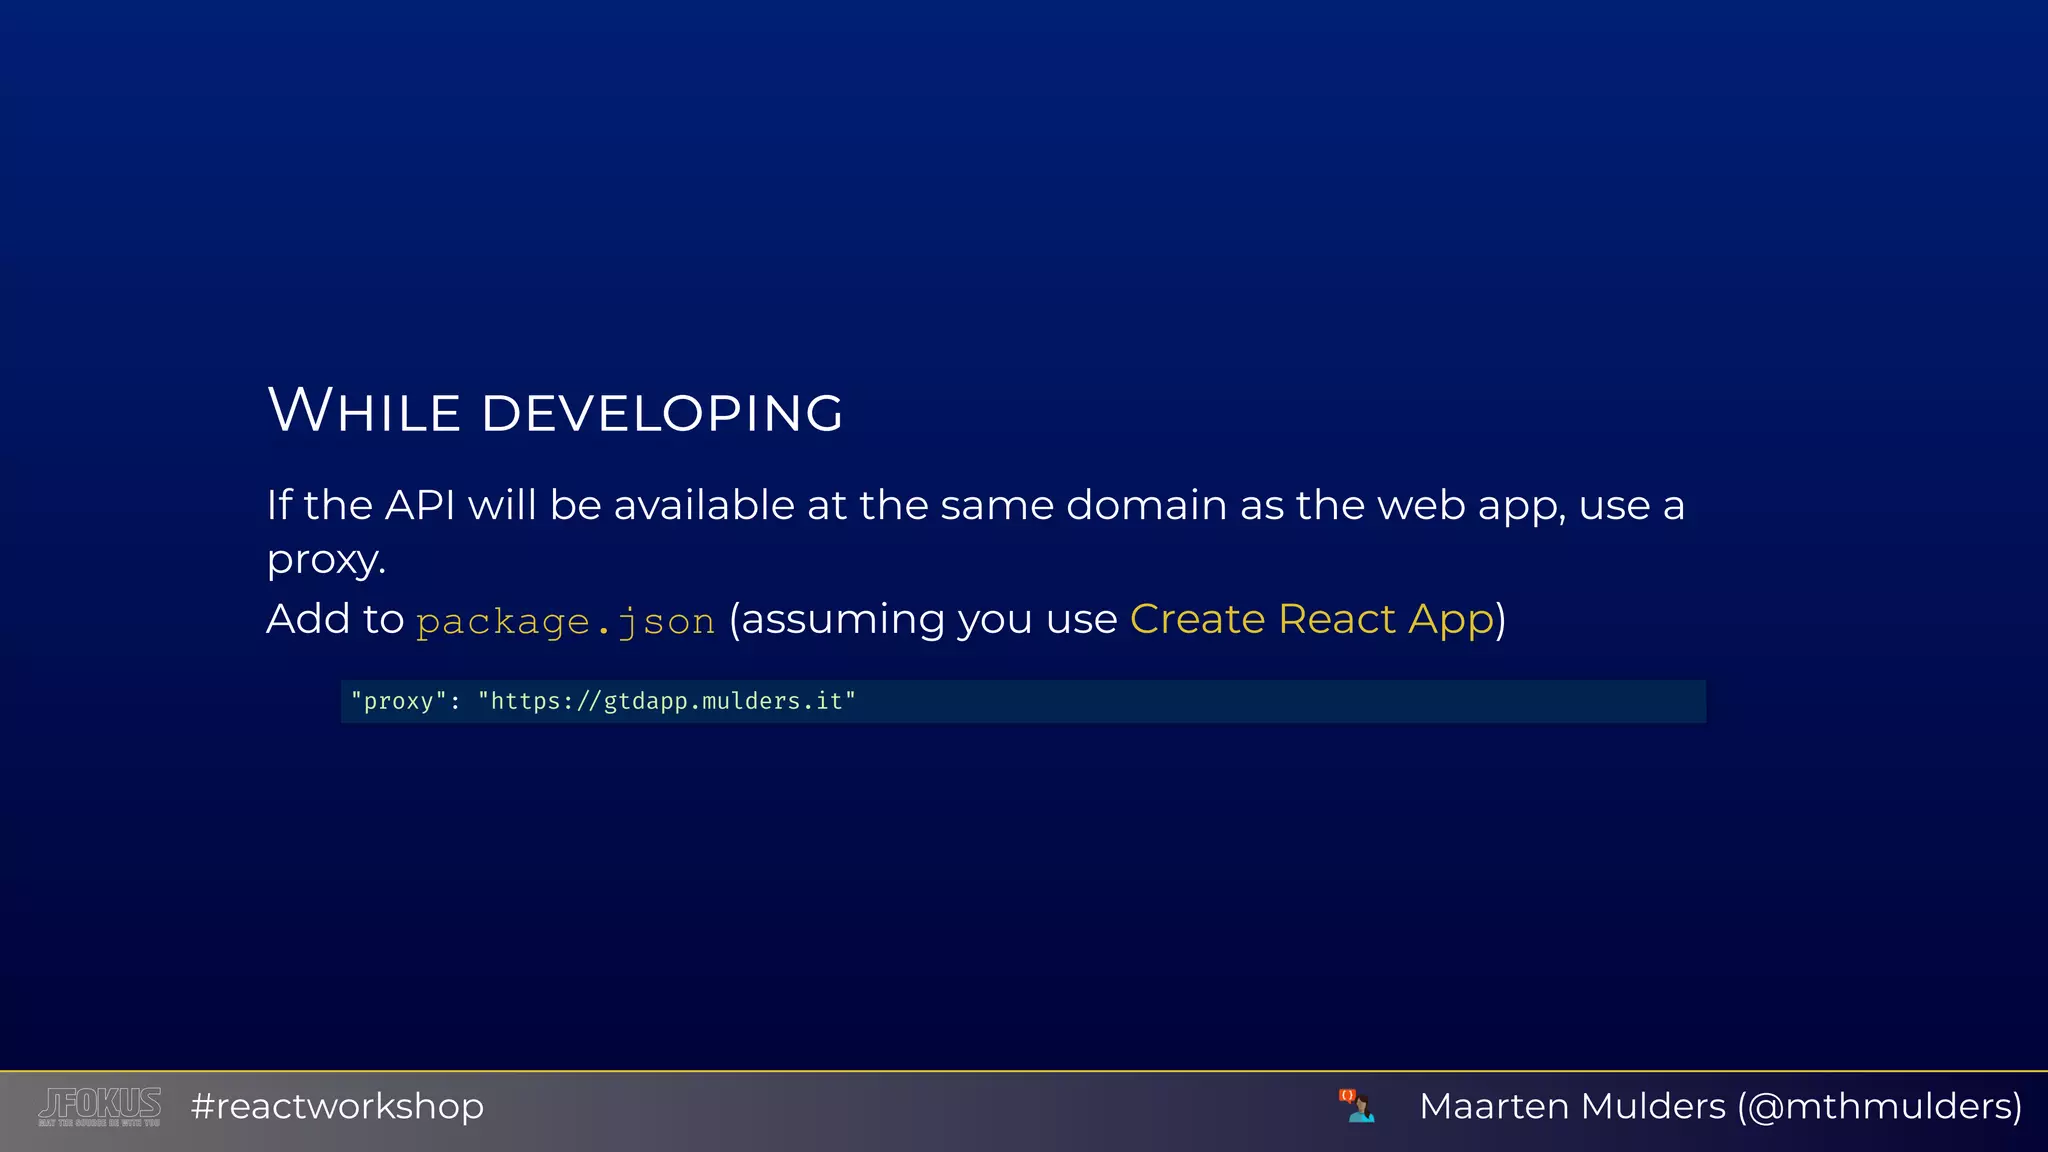Image resolution: width=2048 pixels, height=1152 pixels.
Task: Click the "proxy" key in code snippet
Action: pos(399,701)
